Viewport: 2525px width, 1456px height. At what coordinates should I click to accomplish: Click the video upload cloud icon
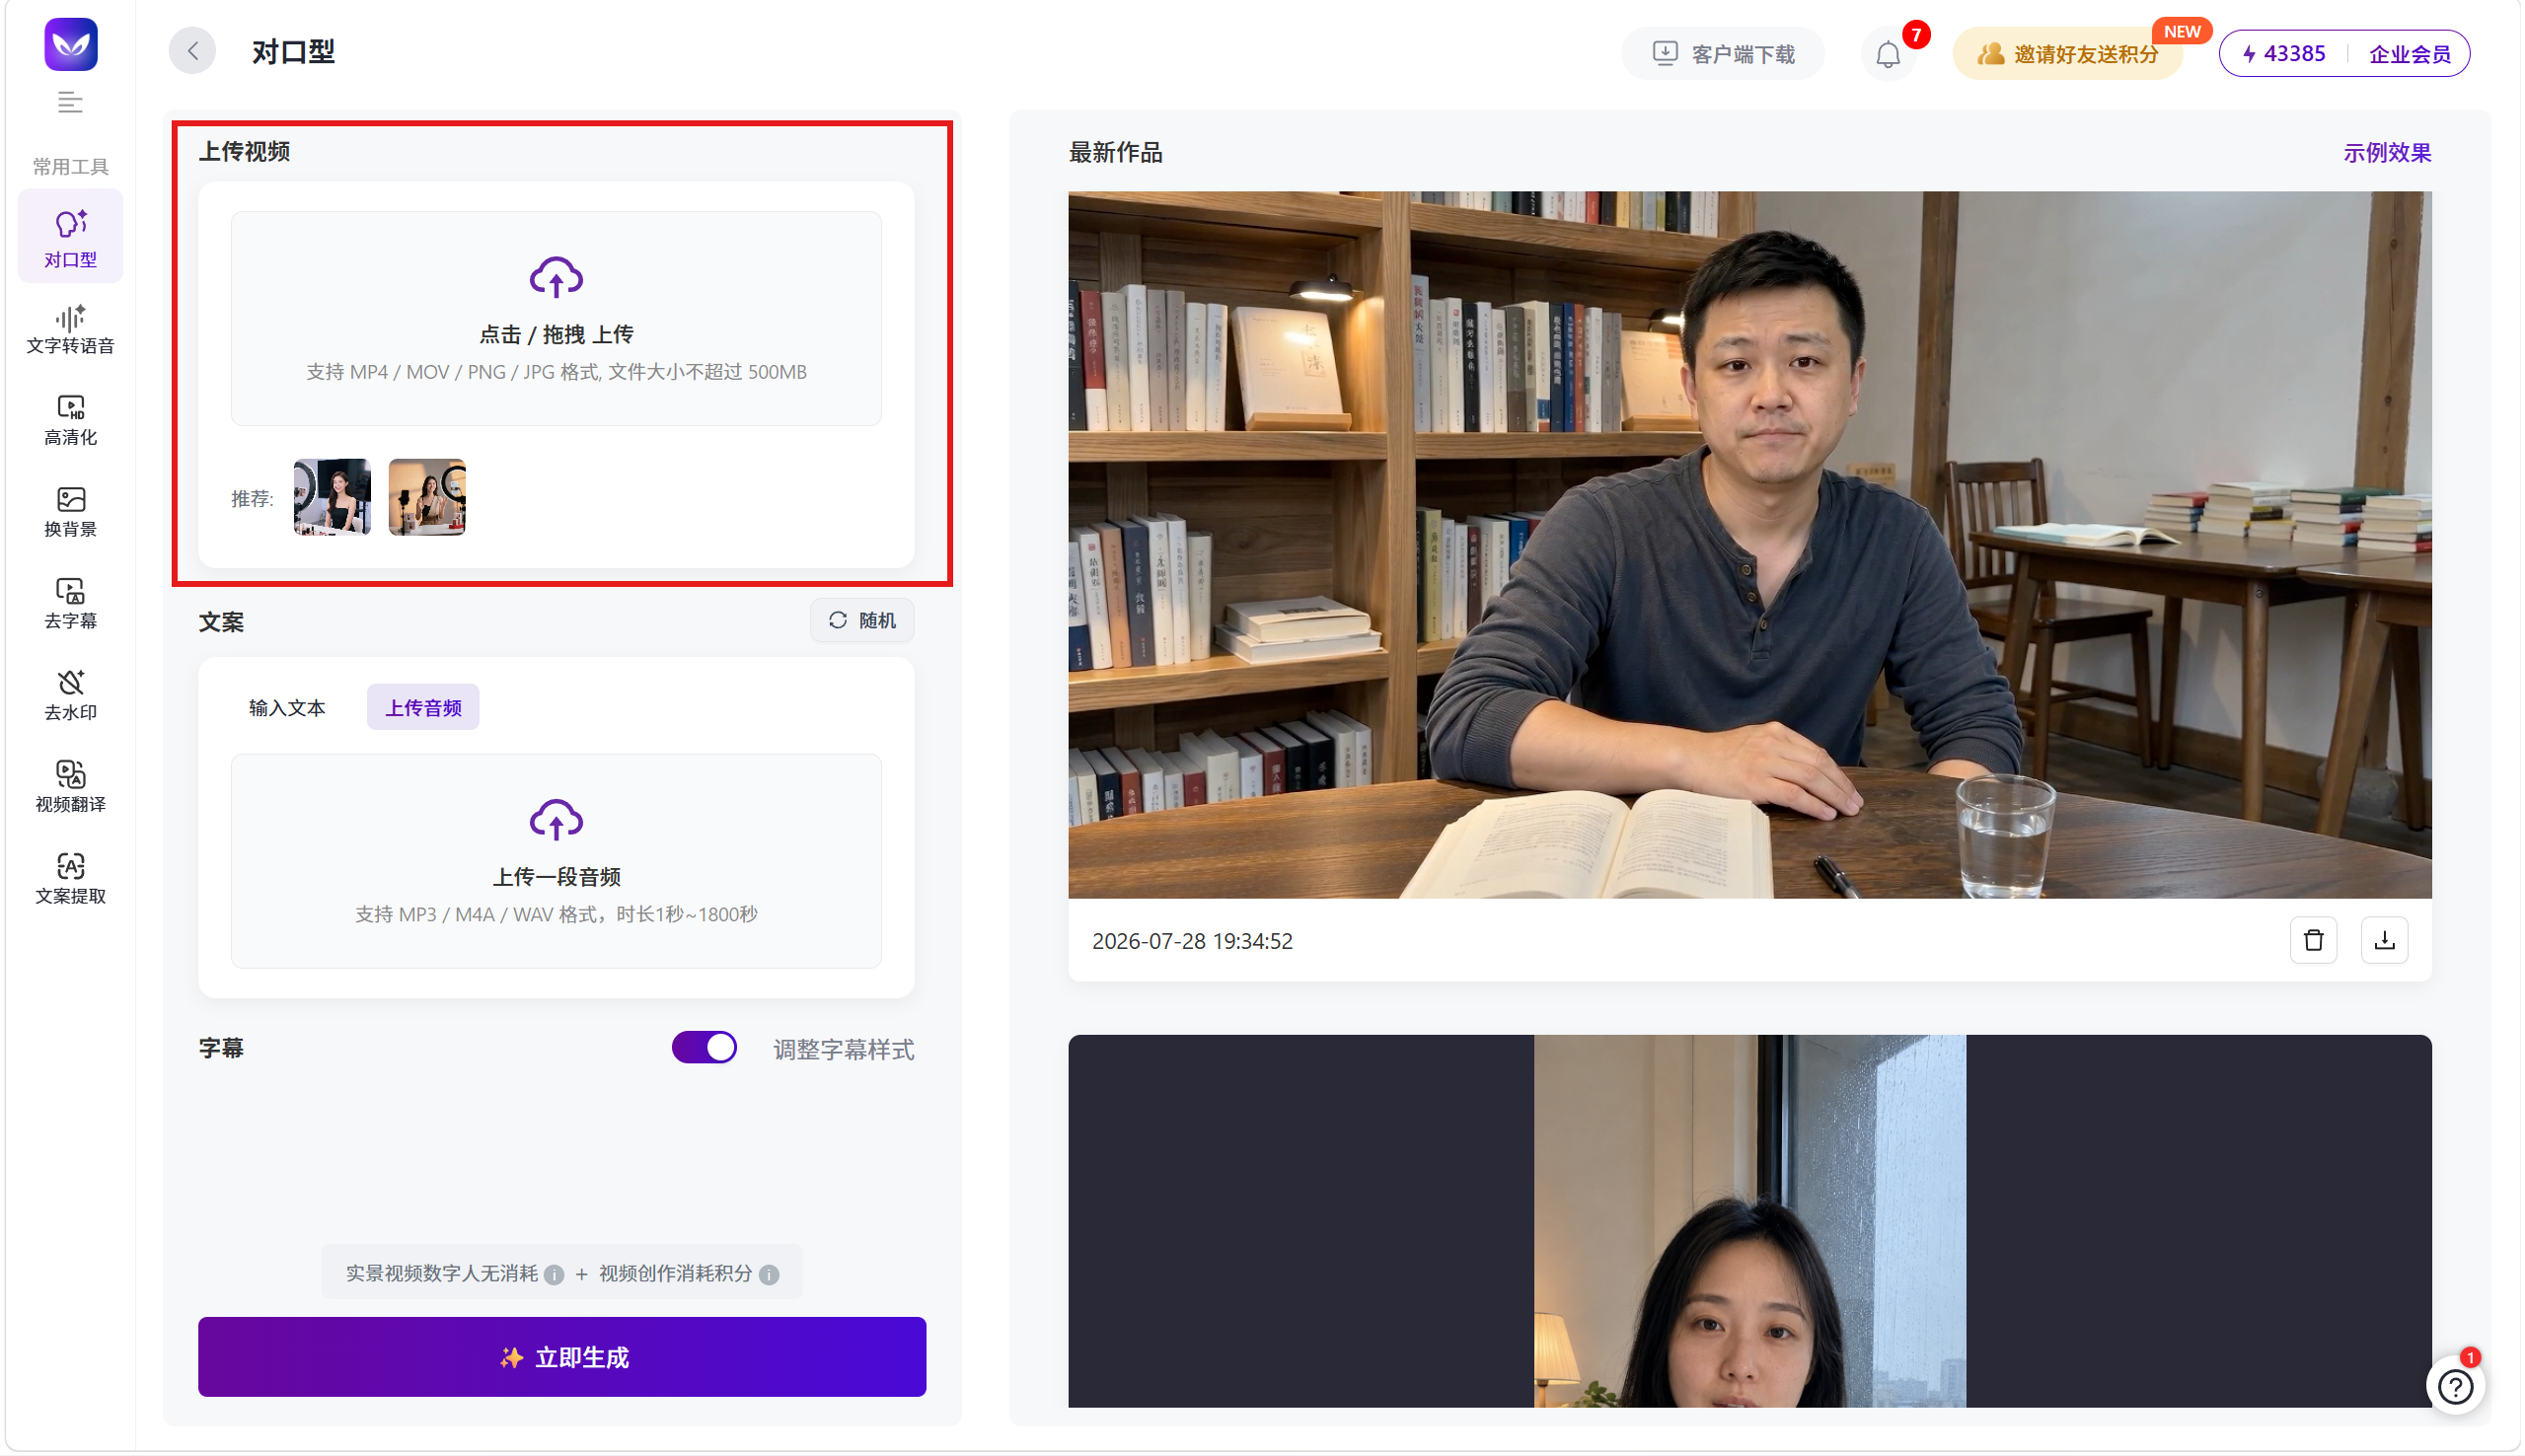[556, 278]
